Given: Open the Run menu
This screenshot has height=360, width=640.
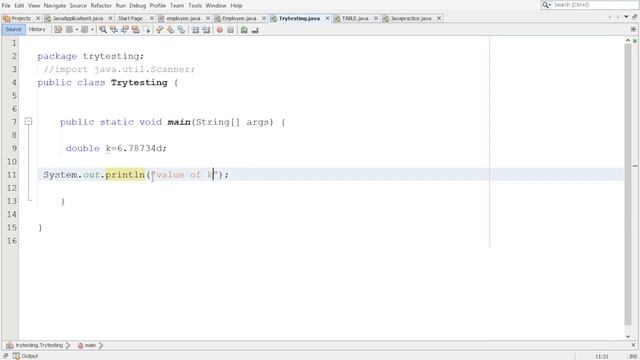Looking at the screenshot, I should coord(120,6).
